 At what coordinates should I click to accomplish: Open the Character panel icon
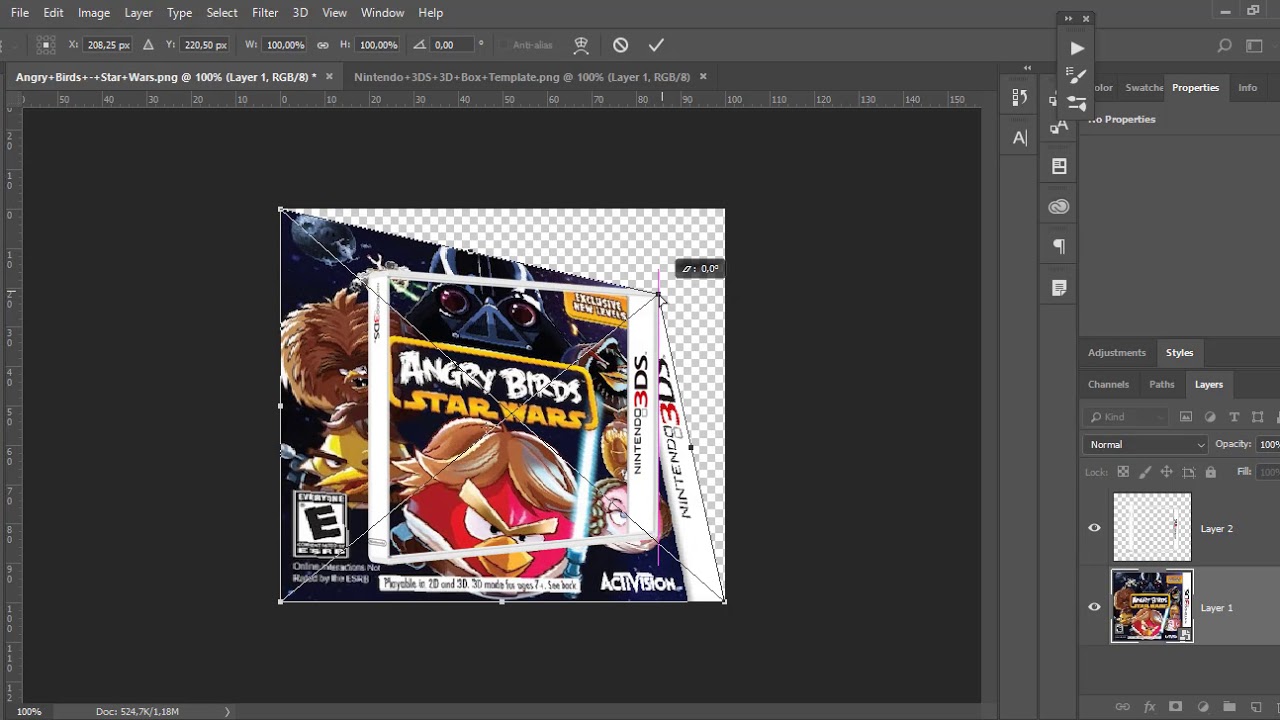tap(1019, 138)
